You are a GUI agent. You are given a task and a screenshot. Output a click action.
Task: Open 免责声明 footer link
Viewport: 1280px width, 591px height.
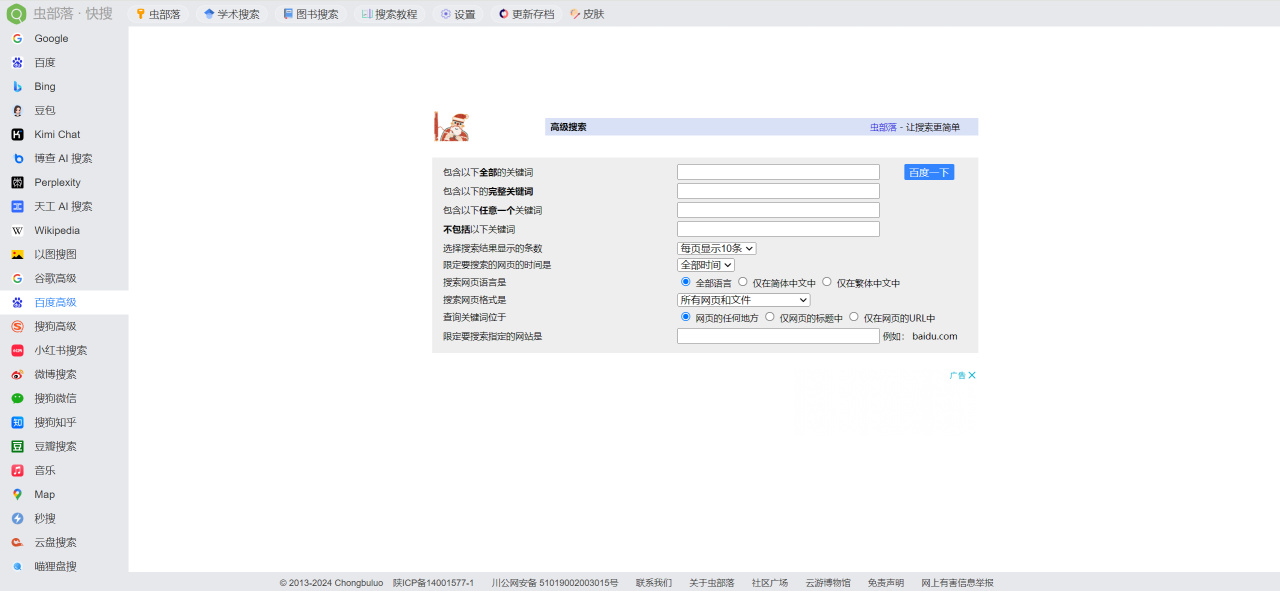886,583
